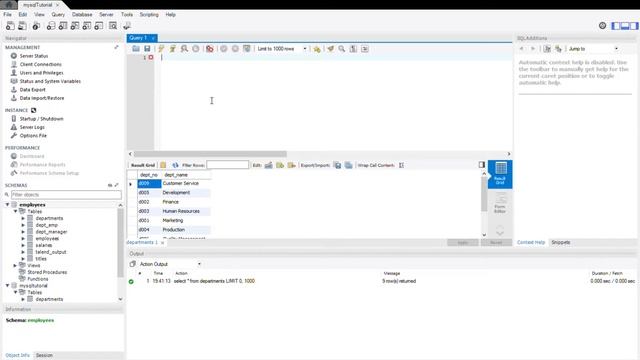Screen dimensions: 640x360
Task: Collapse the mysqltutorial schema node
Action: pos(7,286)
